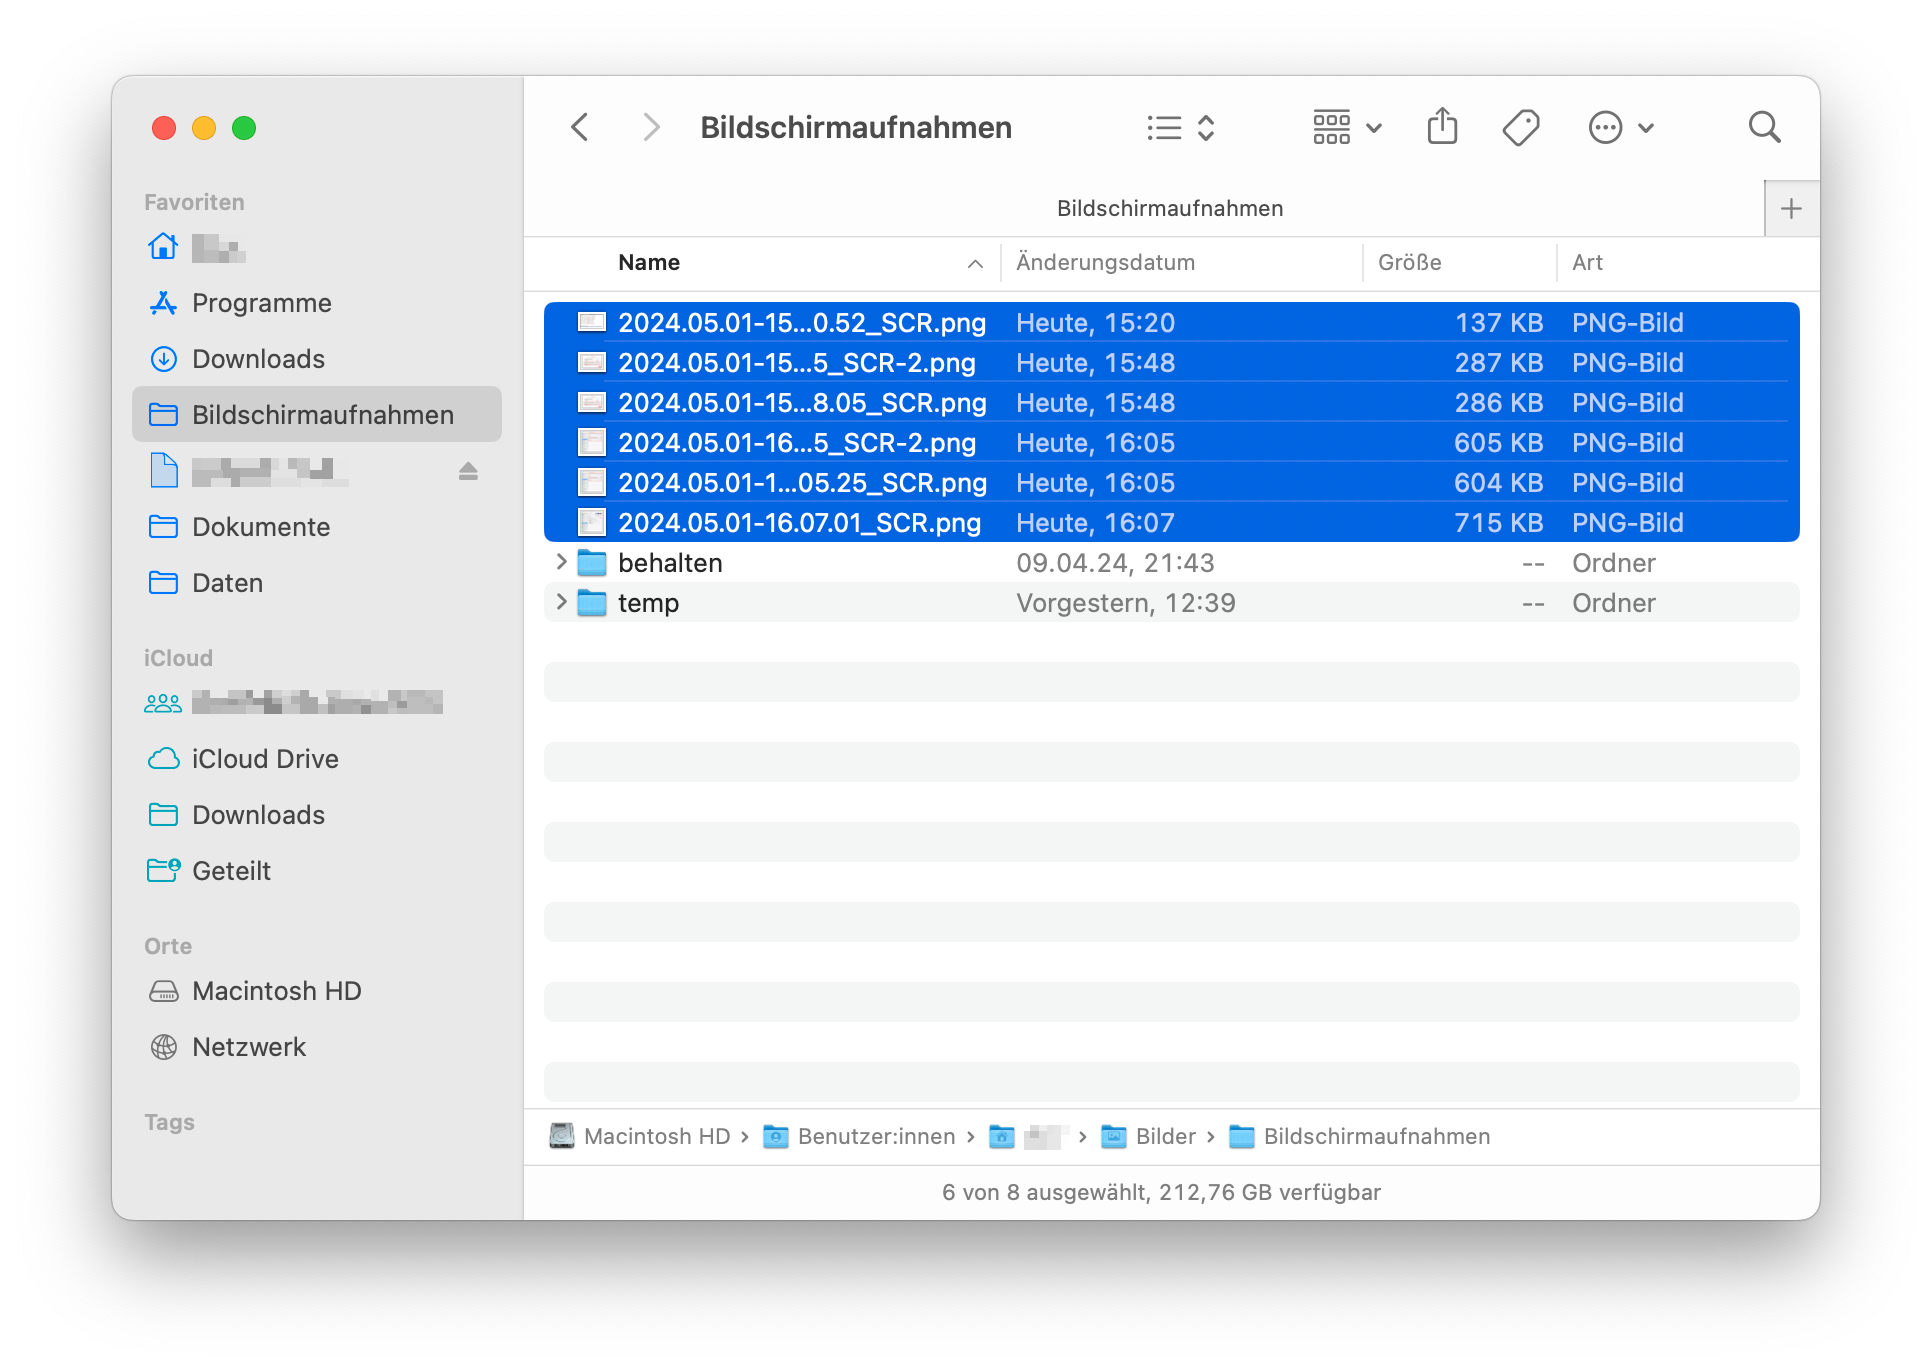Click the forward navigation arrow

pyautogui.click(x=651, y=127)
